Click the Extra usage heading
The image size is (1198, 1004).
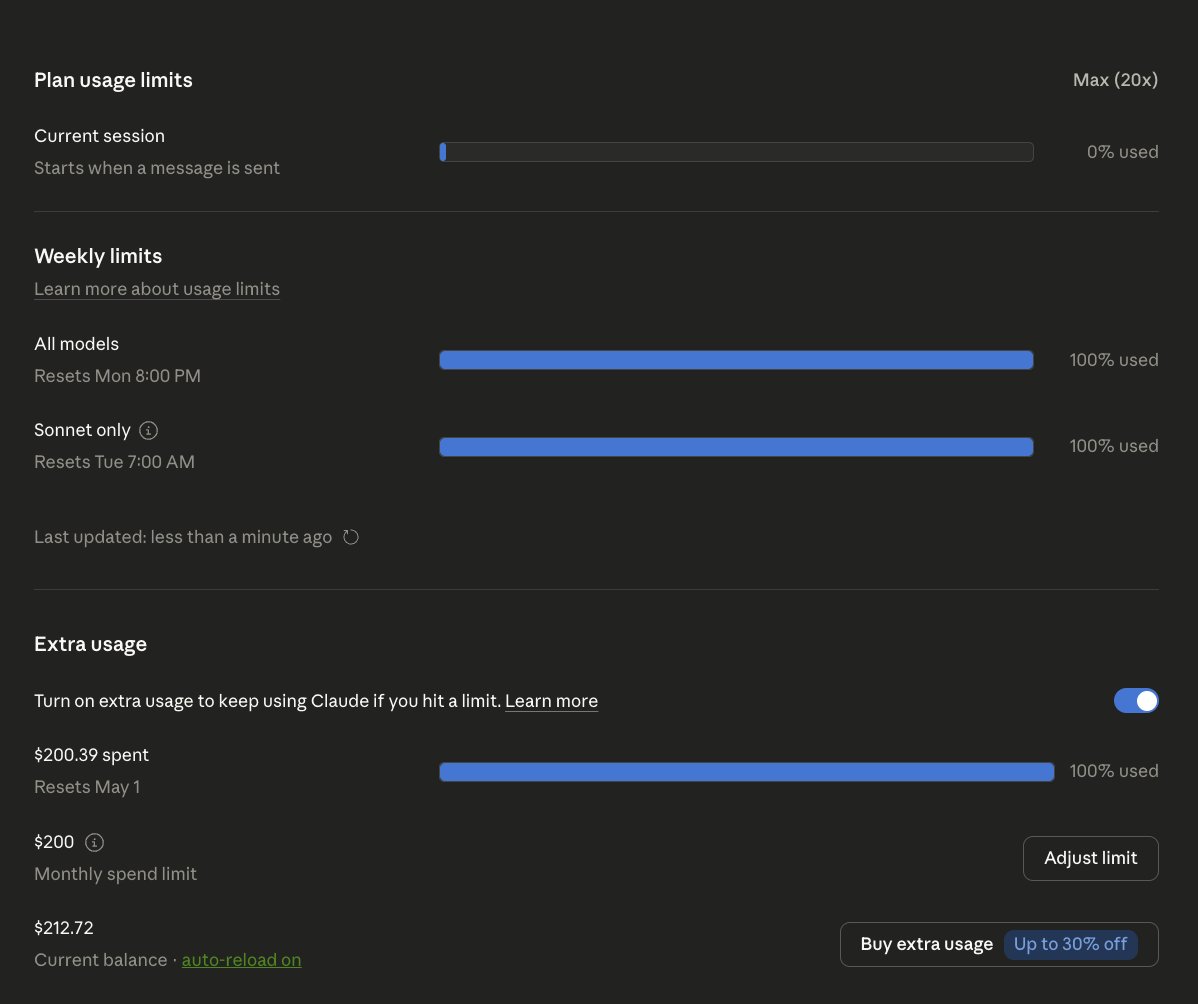(x=90, y=644)
